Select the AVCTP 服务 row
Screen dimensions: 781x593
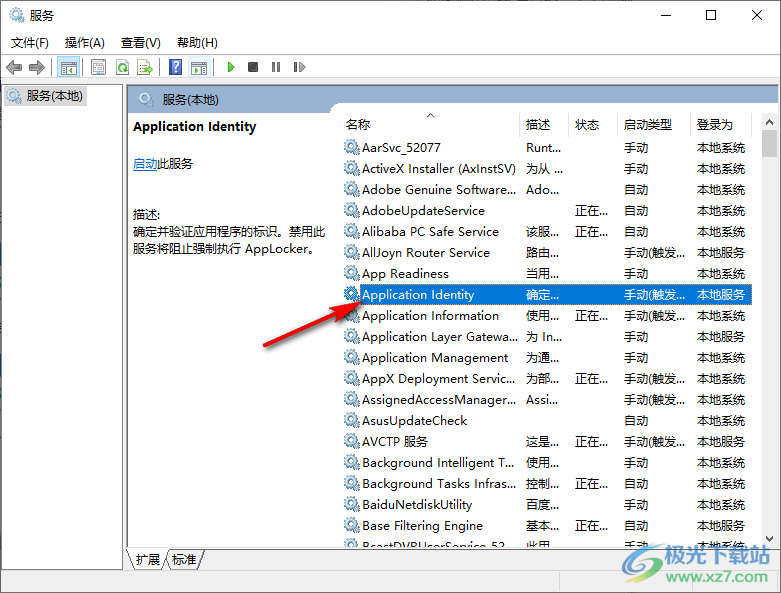547,442
